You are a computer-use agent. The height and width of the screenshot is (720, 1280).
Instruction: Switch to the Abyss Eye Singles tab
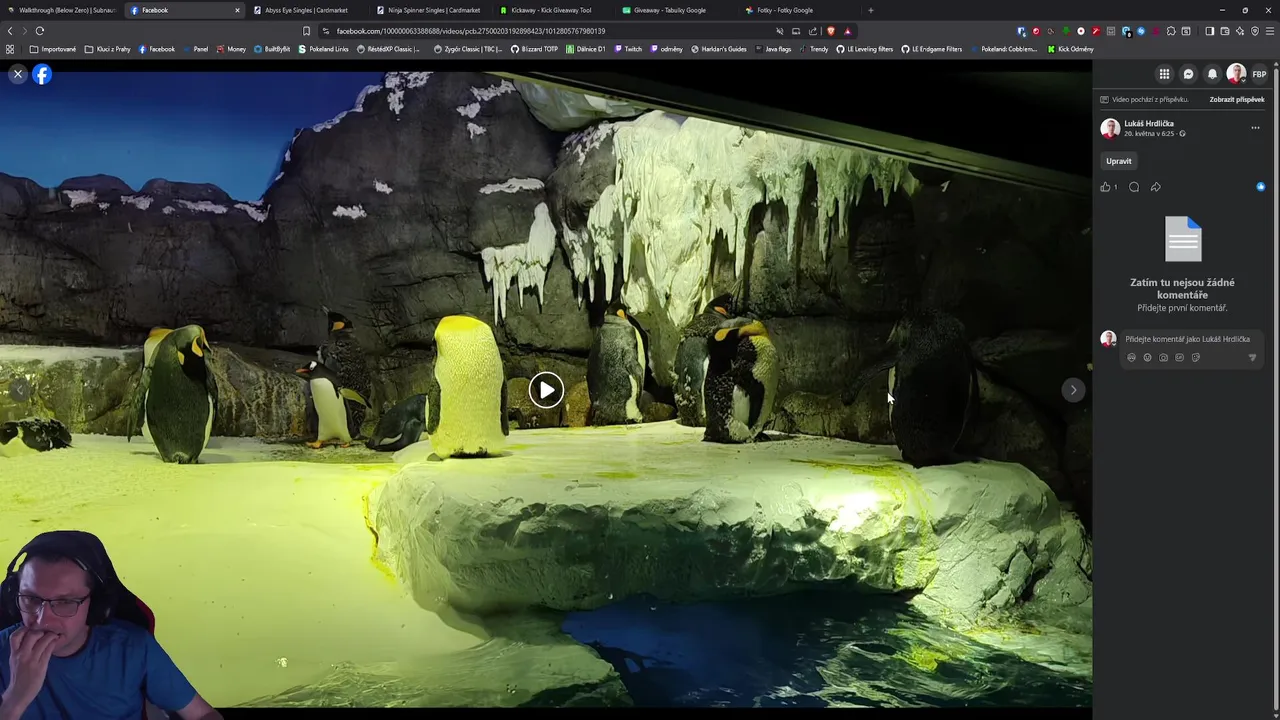point(306,10)
